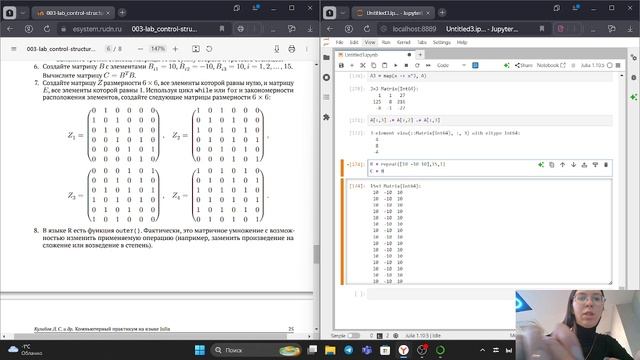
Task: Open a new launcher tab in JupyterLab
Action: (420, 54)
